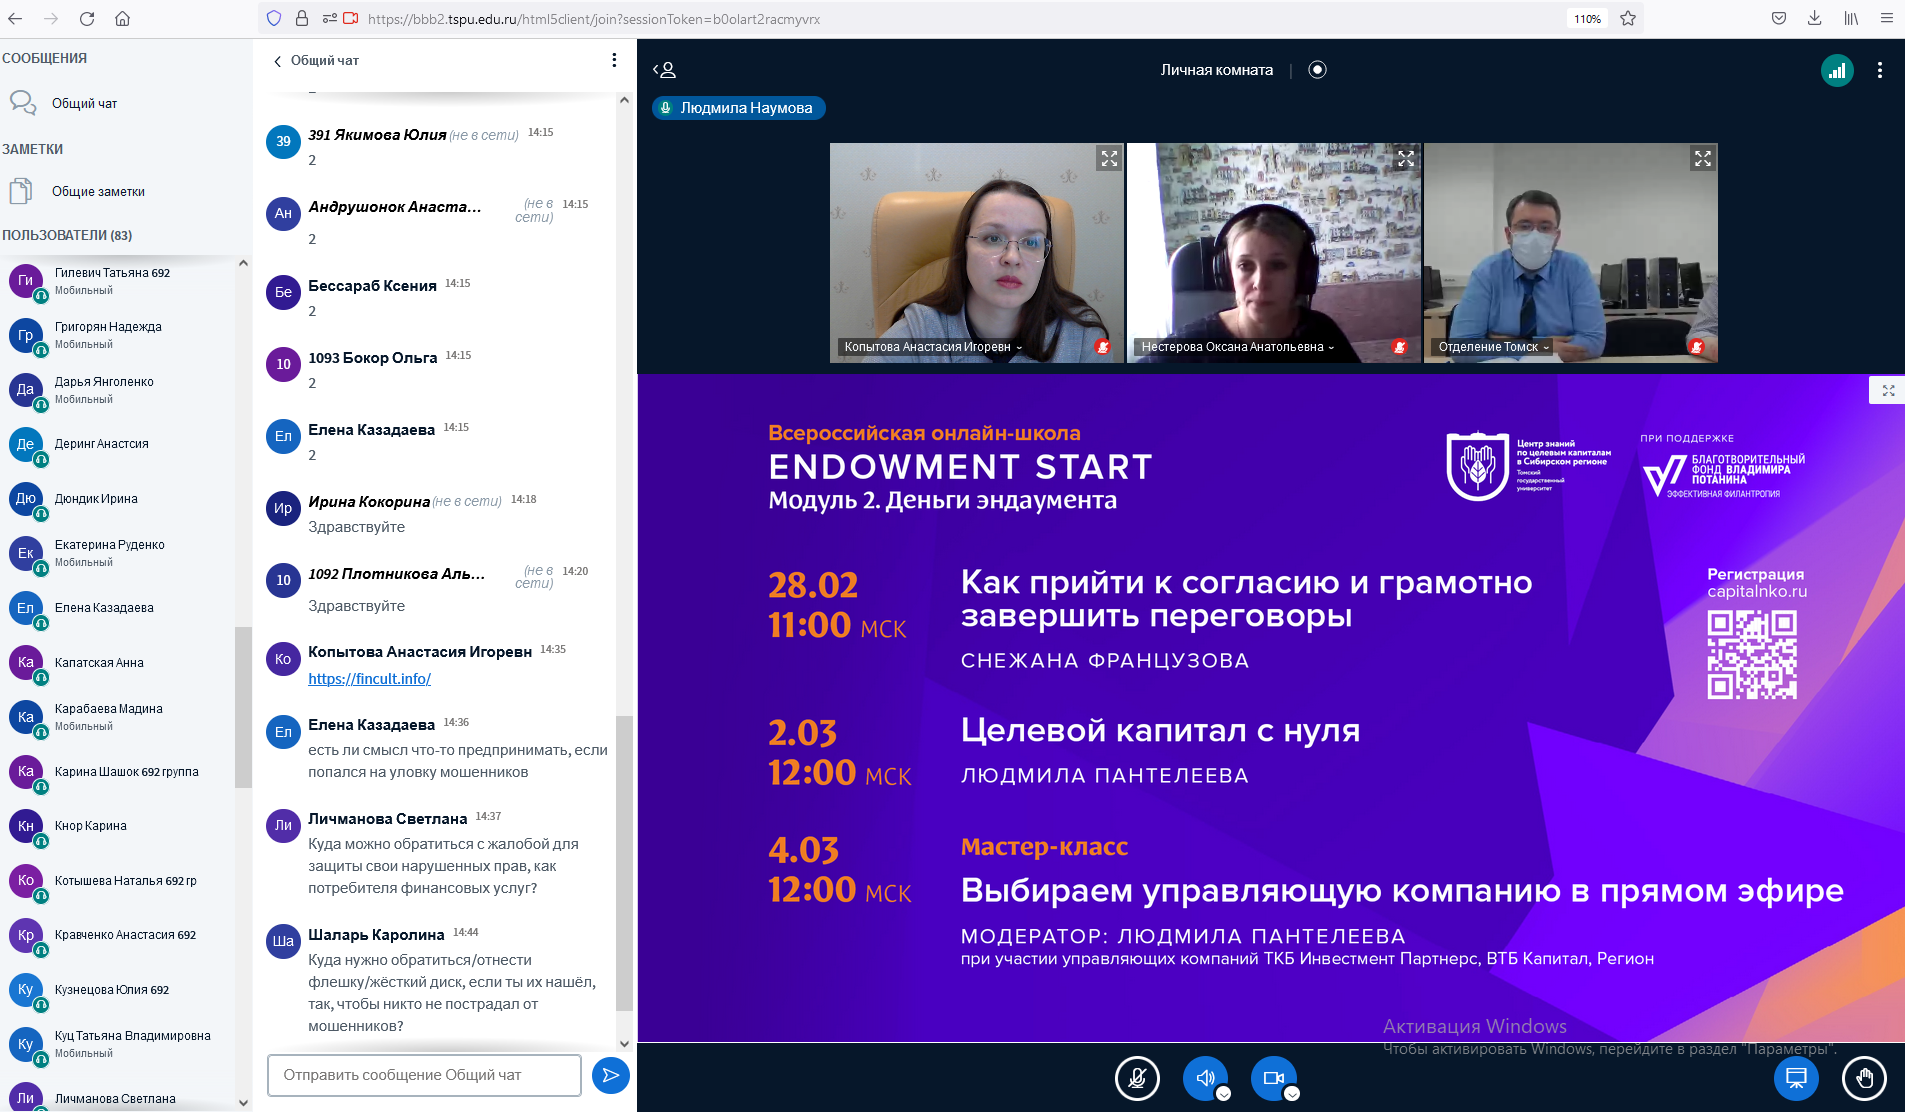Click the send message arrow button
The image size is (1905, 1112).
610,1075
